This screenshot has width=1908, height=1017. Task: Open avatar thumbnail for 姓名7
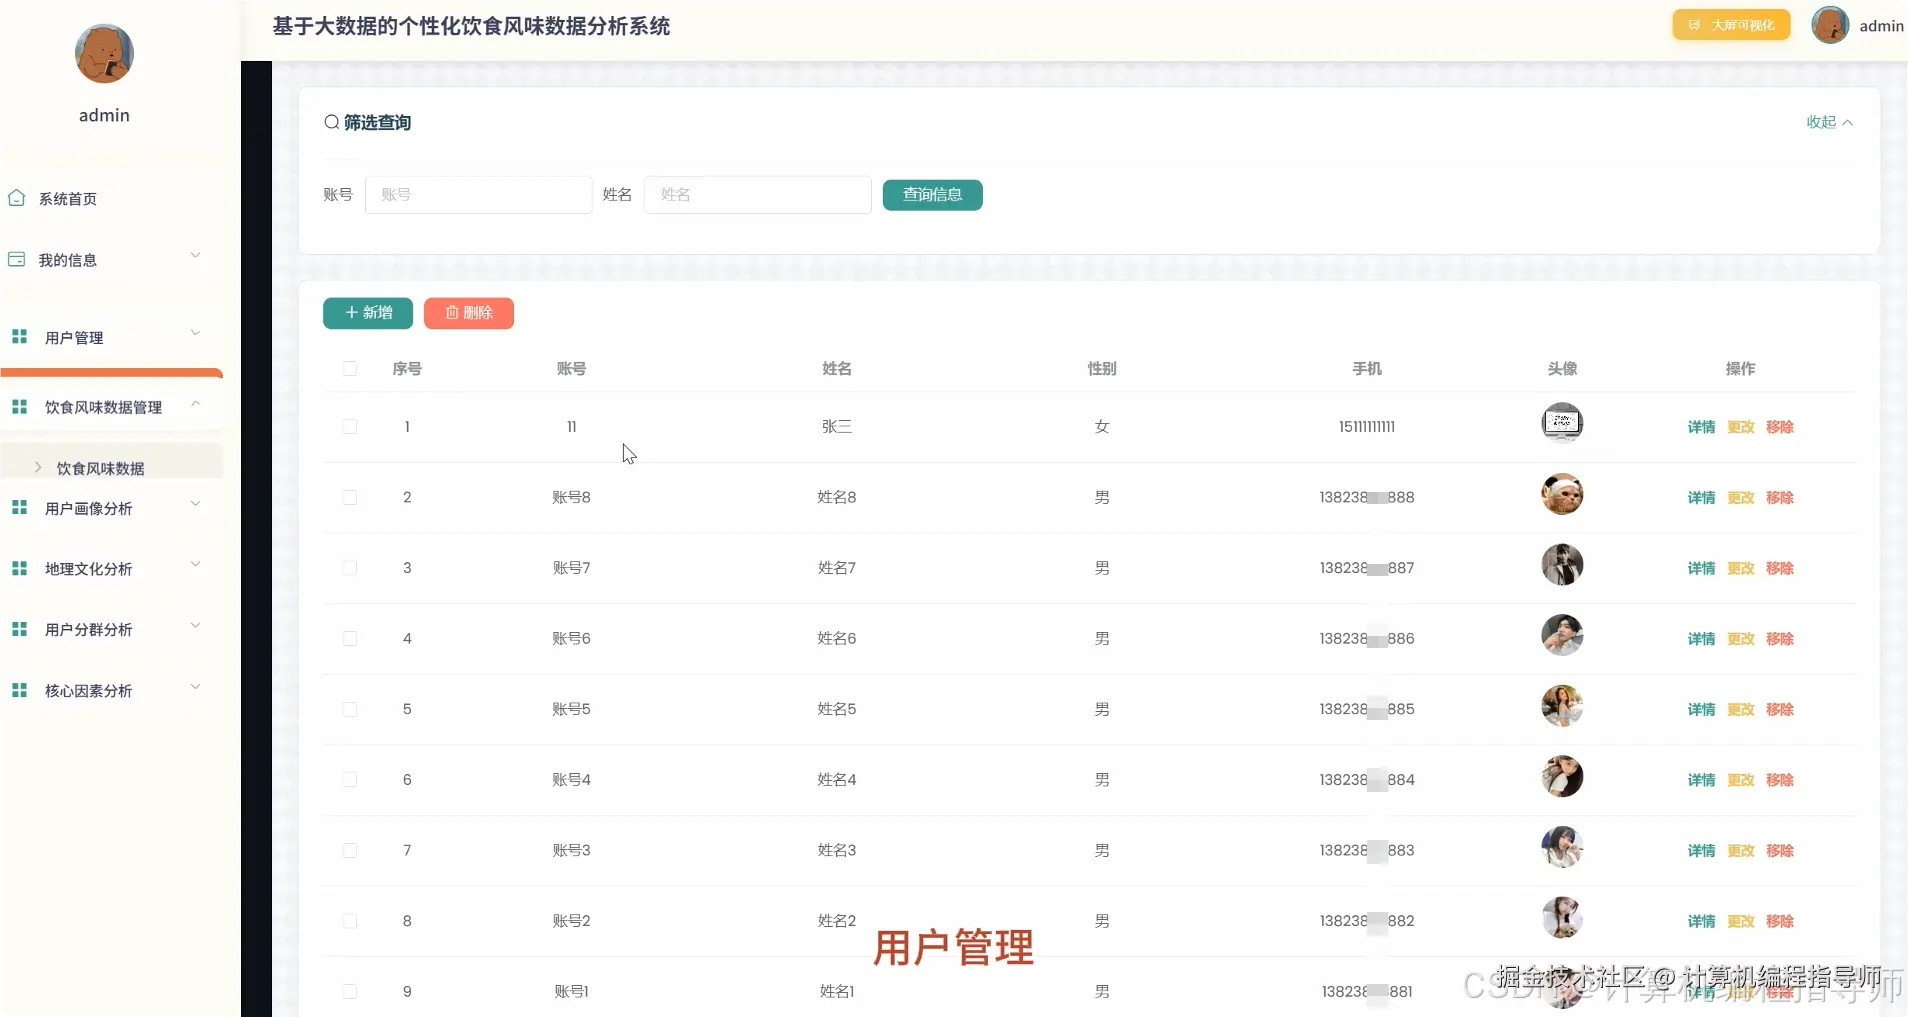click(1562, 565)
